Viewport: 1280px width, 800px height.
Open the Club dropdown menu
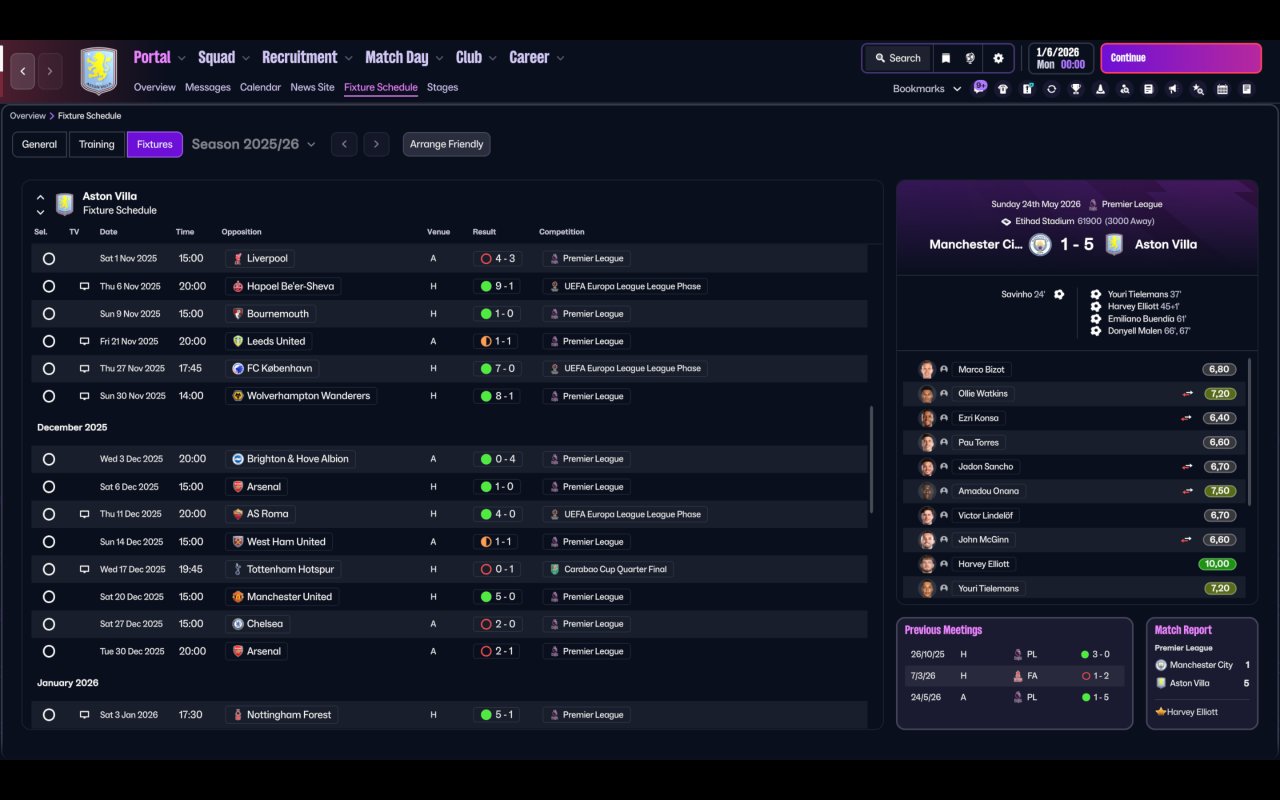476,57
